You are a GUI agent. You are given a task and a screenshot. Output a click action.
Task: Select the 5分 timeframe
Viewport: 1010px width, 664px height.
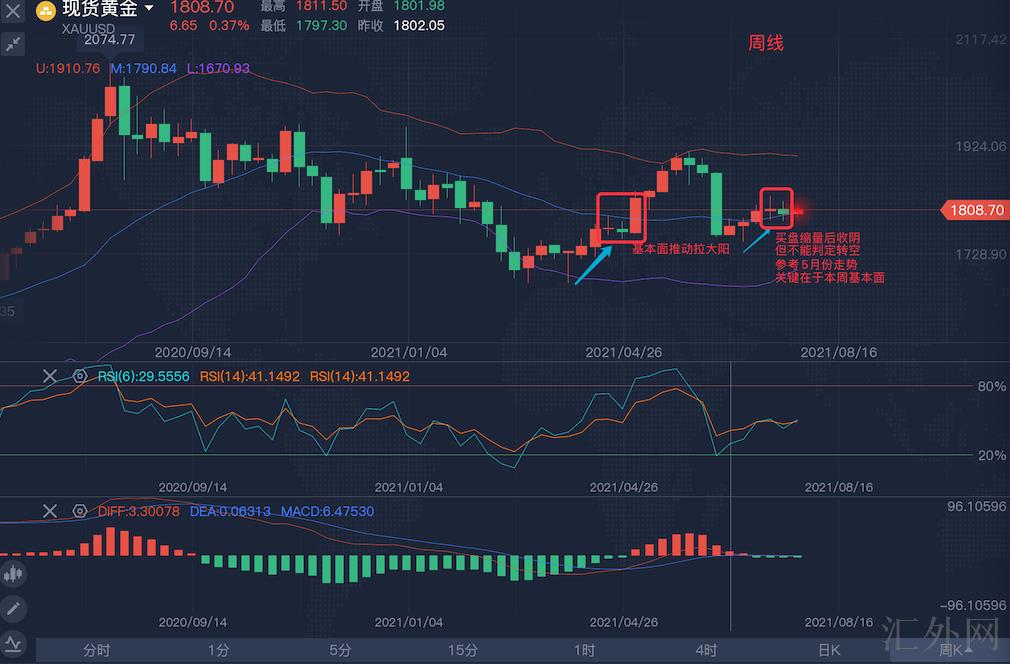341,651
